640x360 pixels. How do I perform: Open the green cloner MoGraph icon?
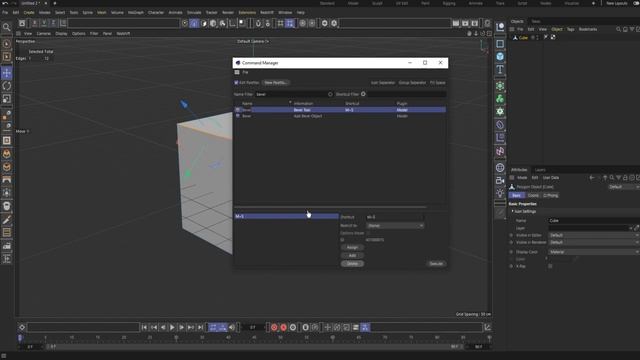500,99
